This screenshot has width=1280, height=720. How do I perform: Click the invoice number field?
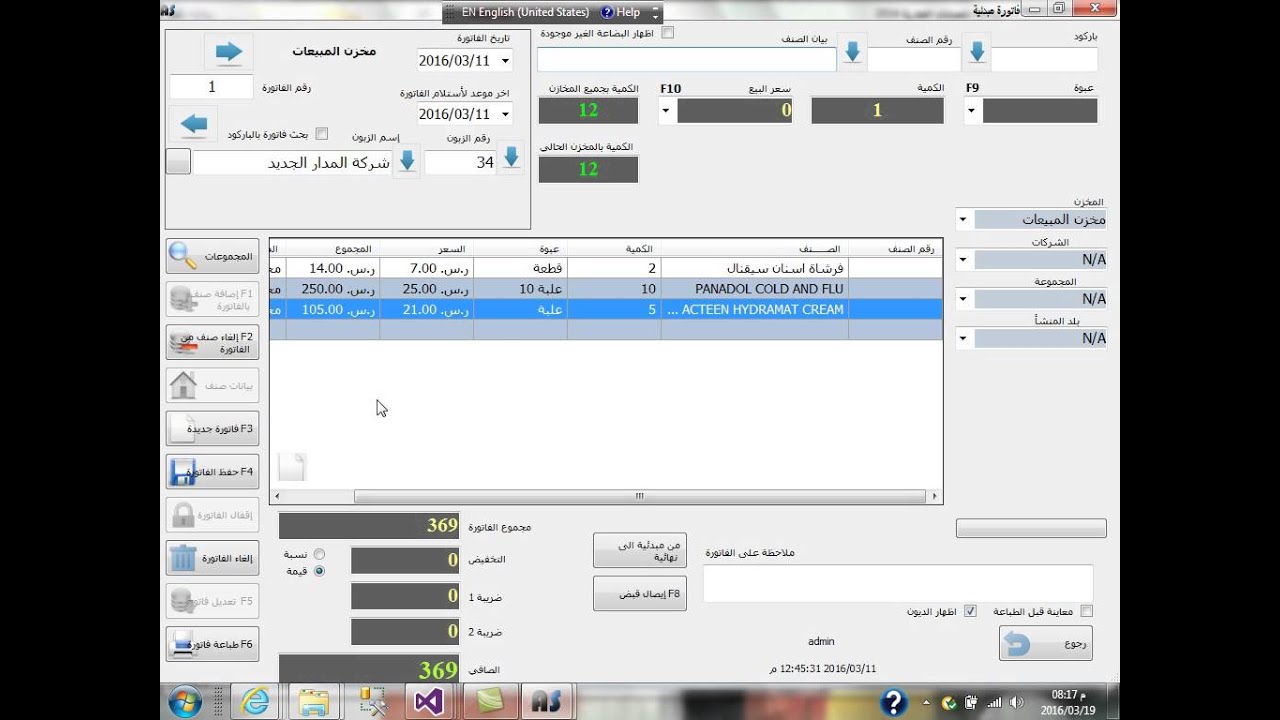212,87
